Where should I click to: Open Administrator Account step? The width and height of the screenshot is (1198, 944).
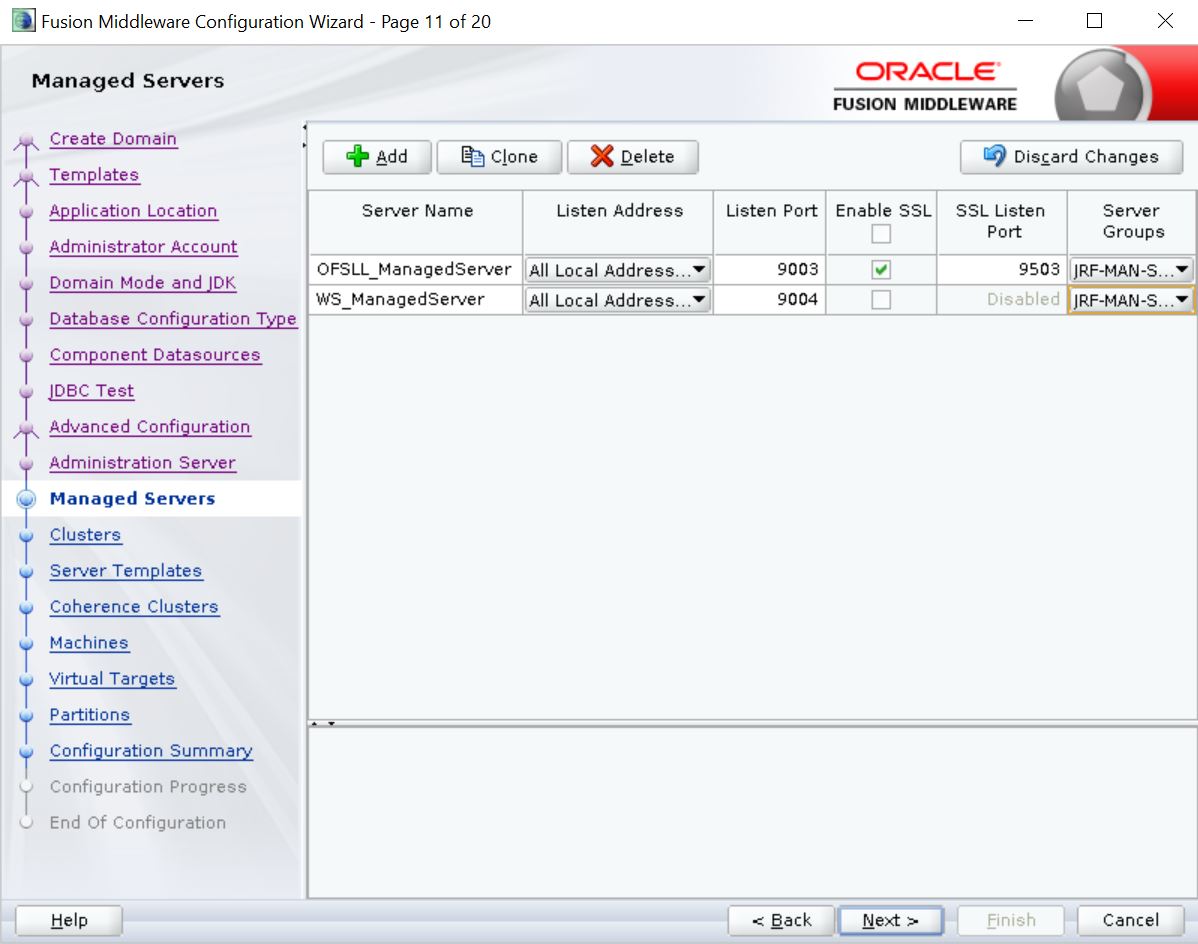(144, 247)
